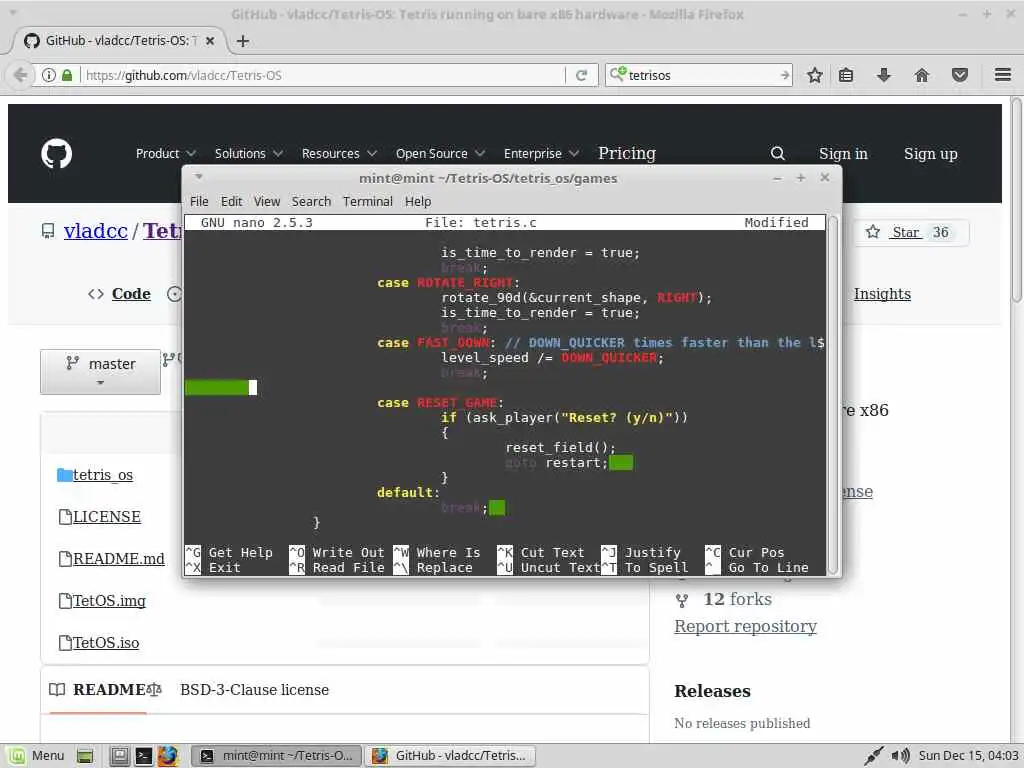Click the bookmark star icon in Firefox toolbar

pos(814,75)
